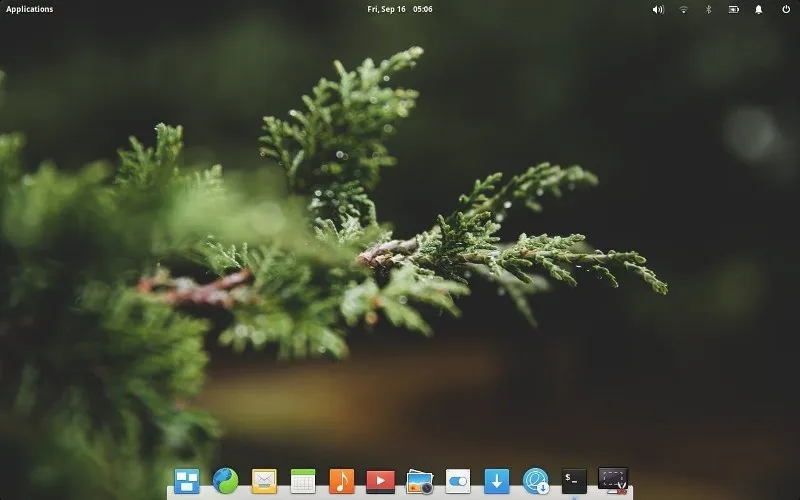This screenshot has height=500, width=800.
Task: Open the Mail app in dock
Action: pyautogui.click(x=264, y=481)
